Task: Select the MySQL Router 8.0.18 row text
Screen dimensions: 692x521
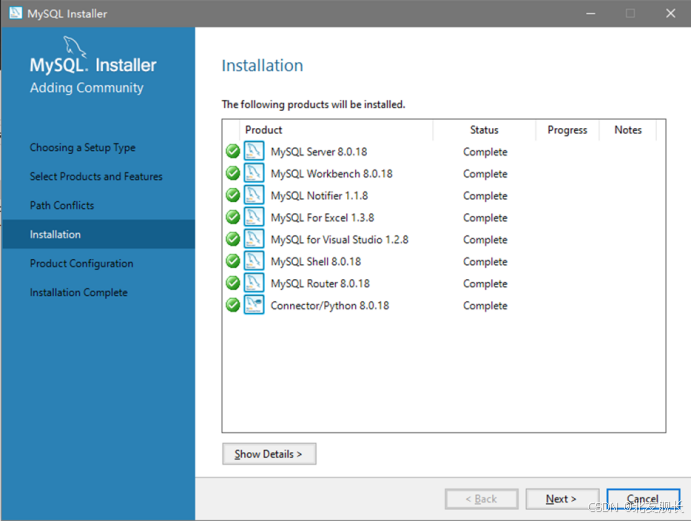Action: (320, 284)
